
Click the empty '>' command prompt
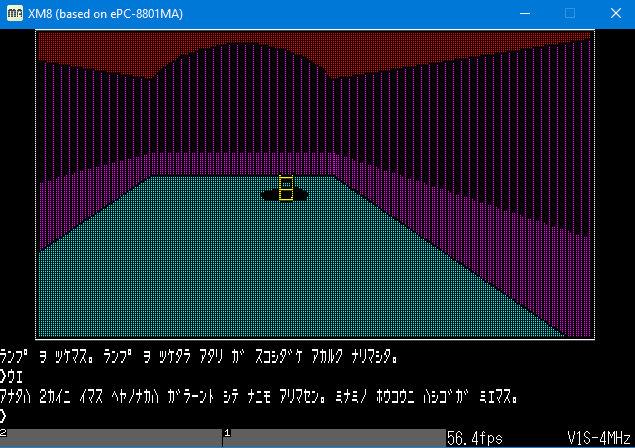click(x=3, y=416)
